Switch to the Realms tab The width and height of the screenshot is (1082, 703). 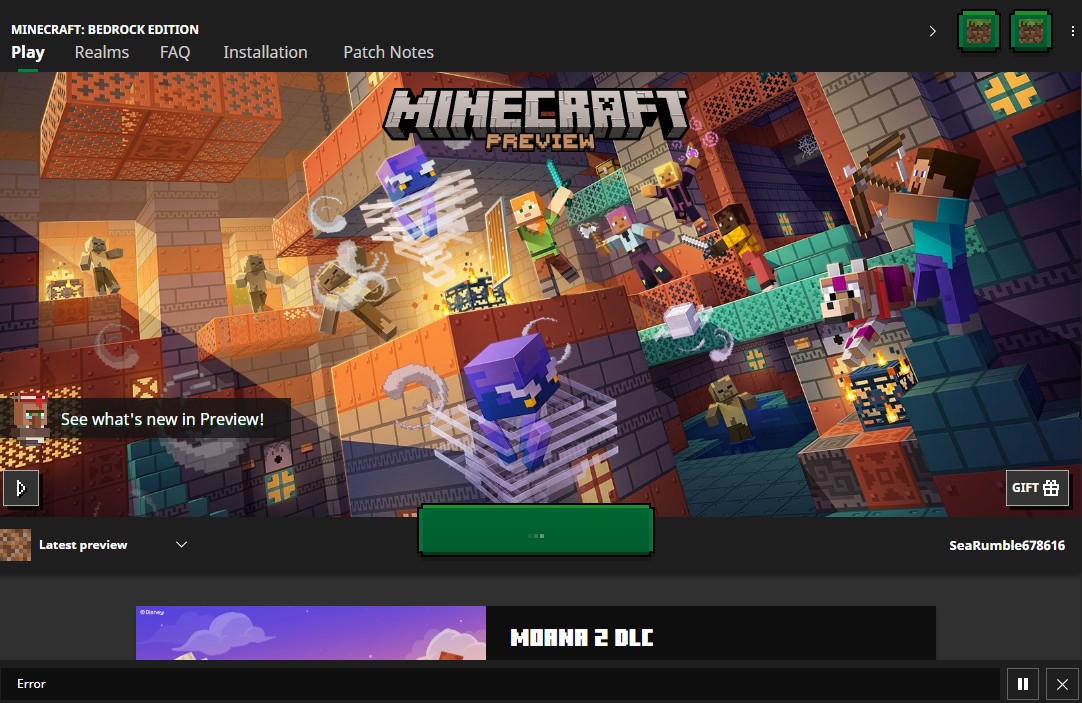(101, 52)
